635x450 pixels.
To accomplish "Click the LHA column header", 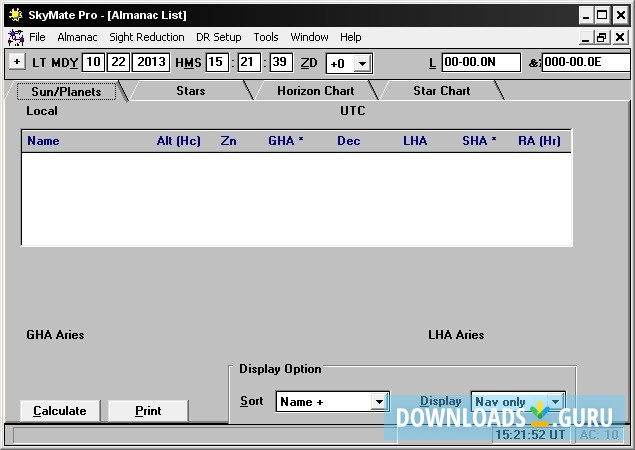I will 415,141.
